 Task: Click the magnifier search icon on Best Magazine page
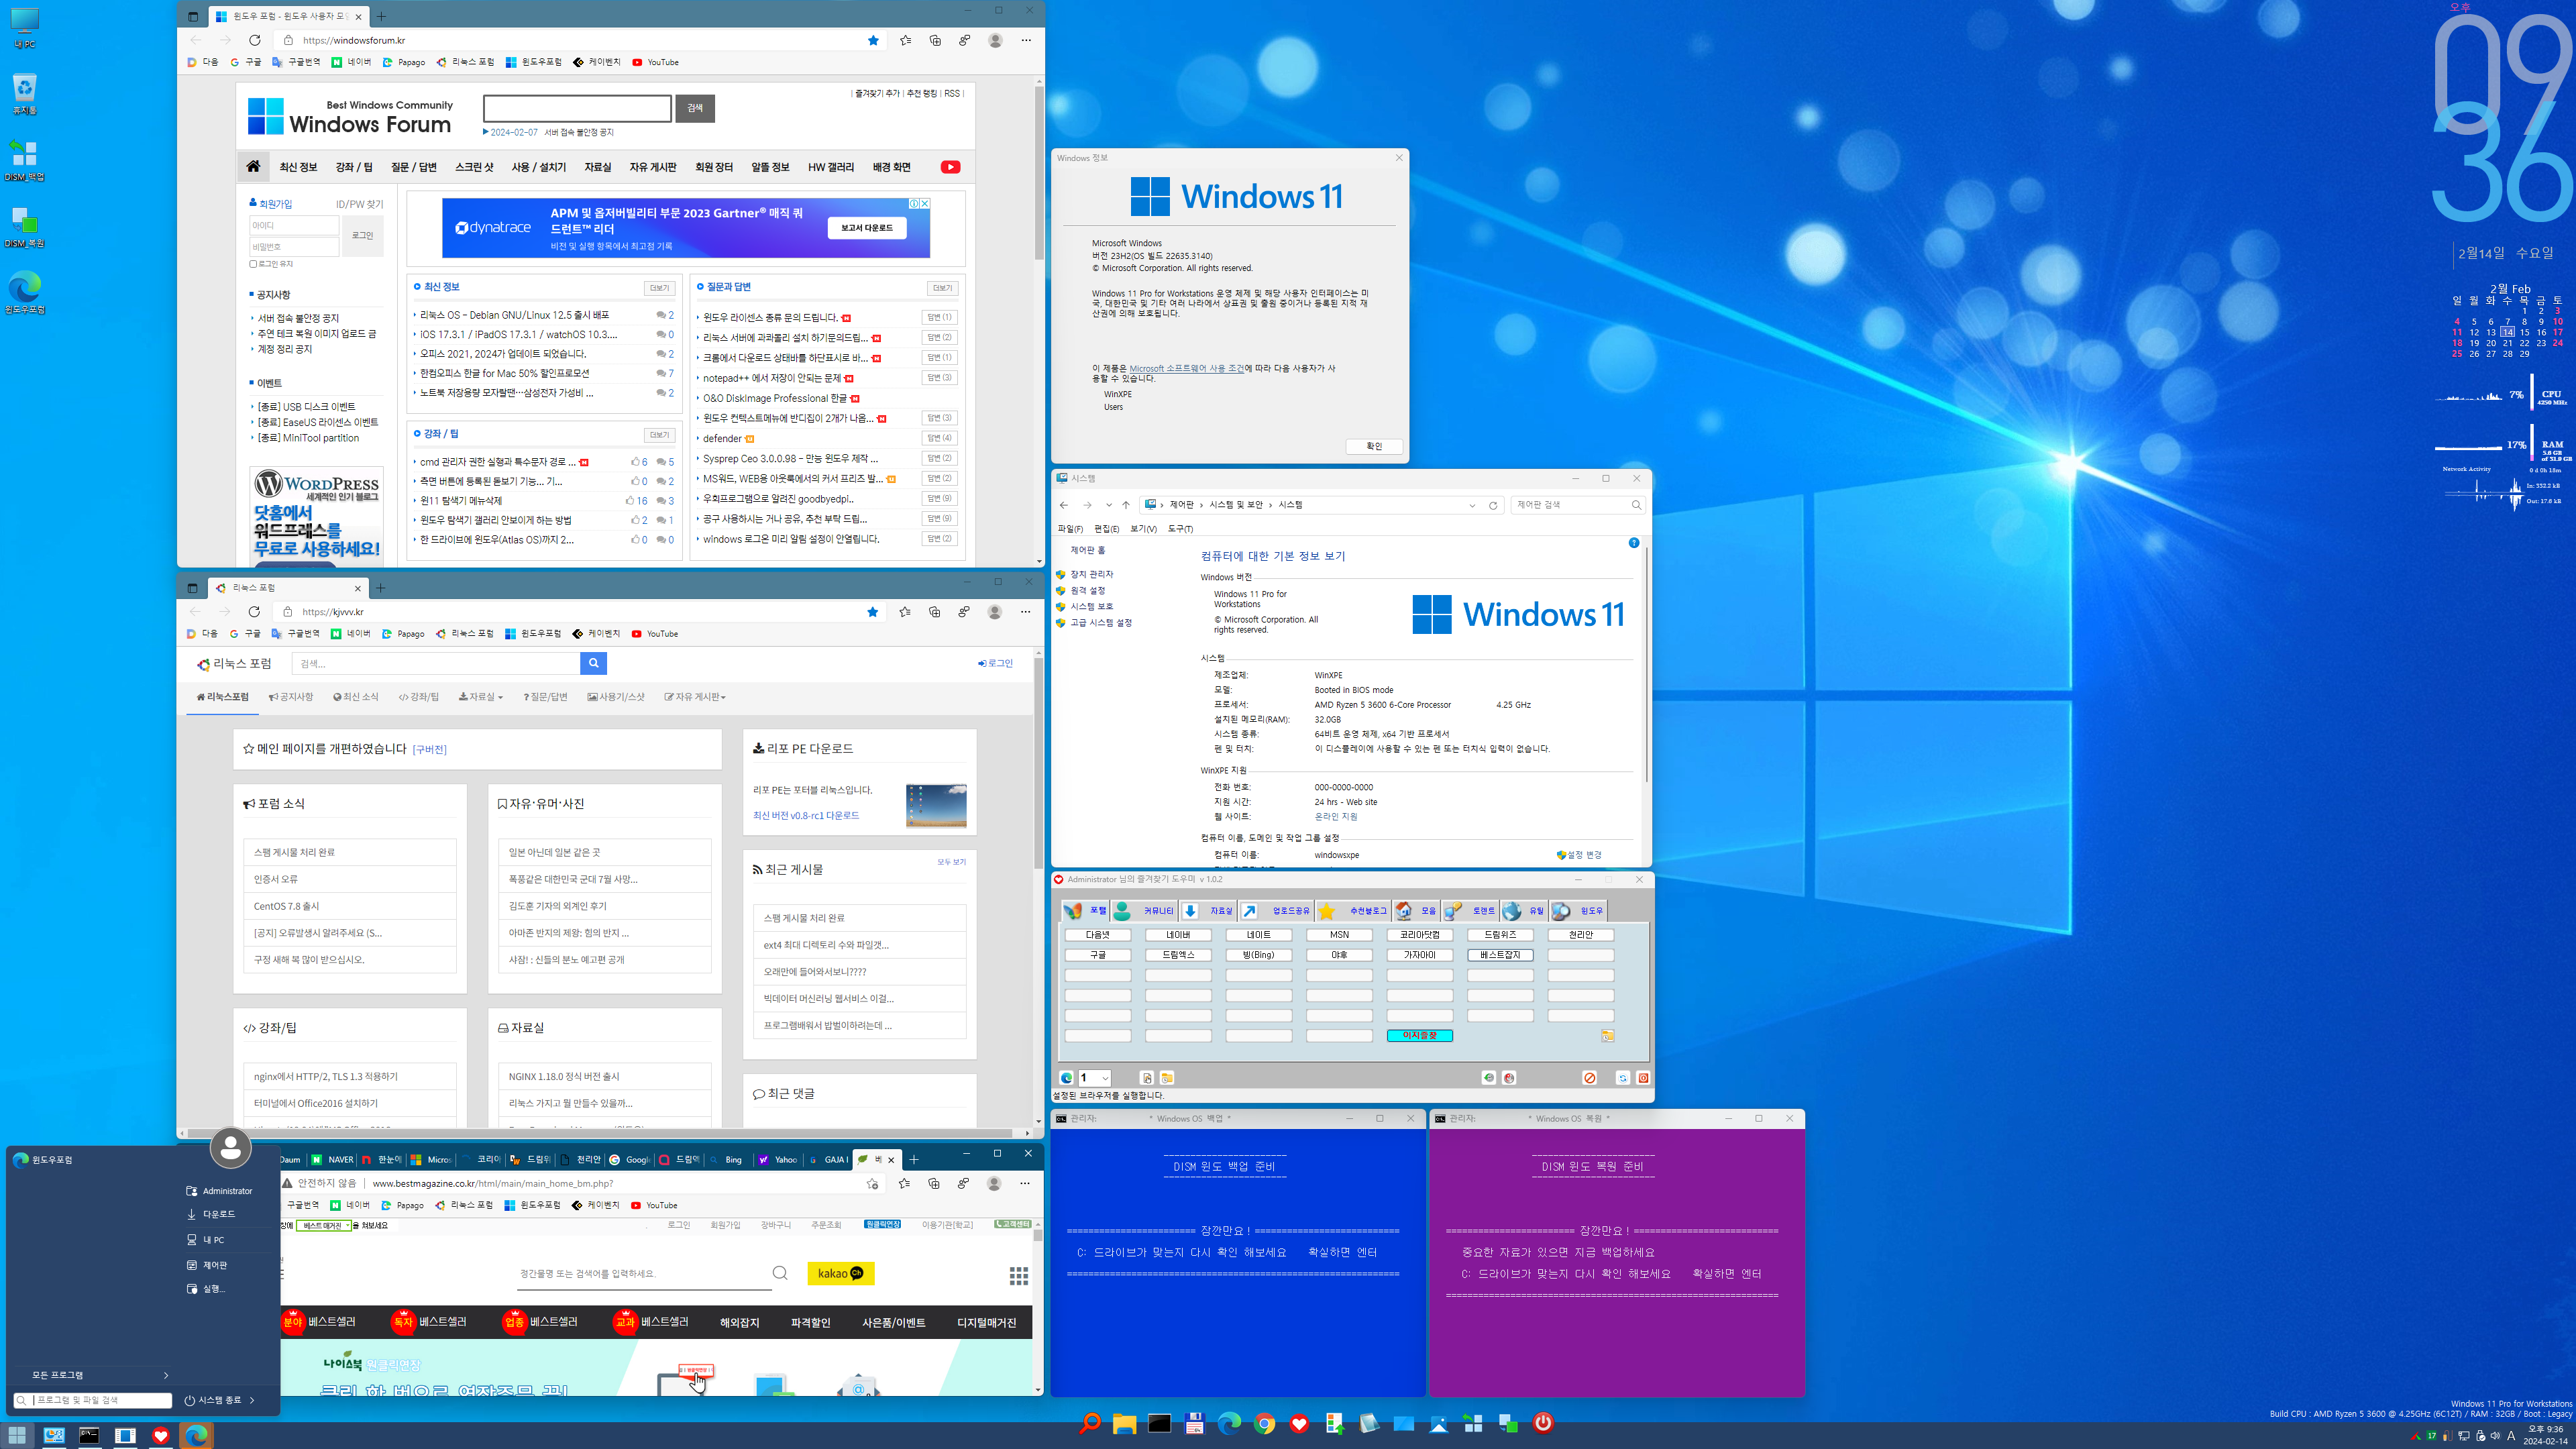tap(780, 1273)
